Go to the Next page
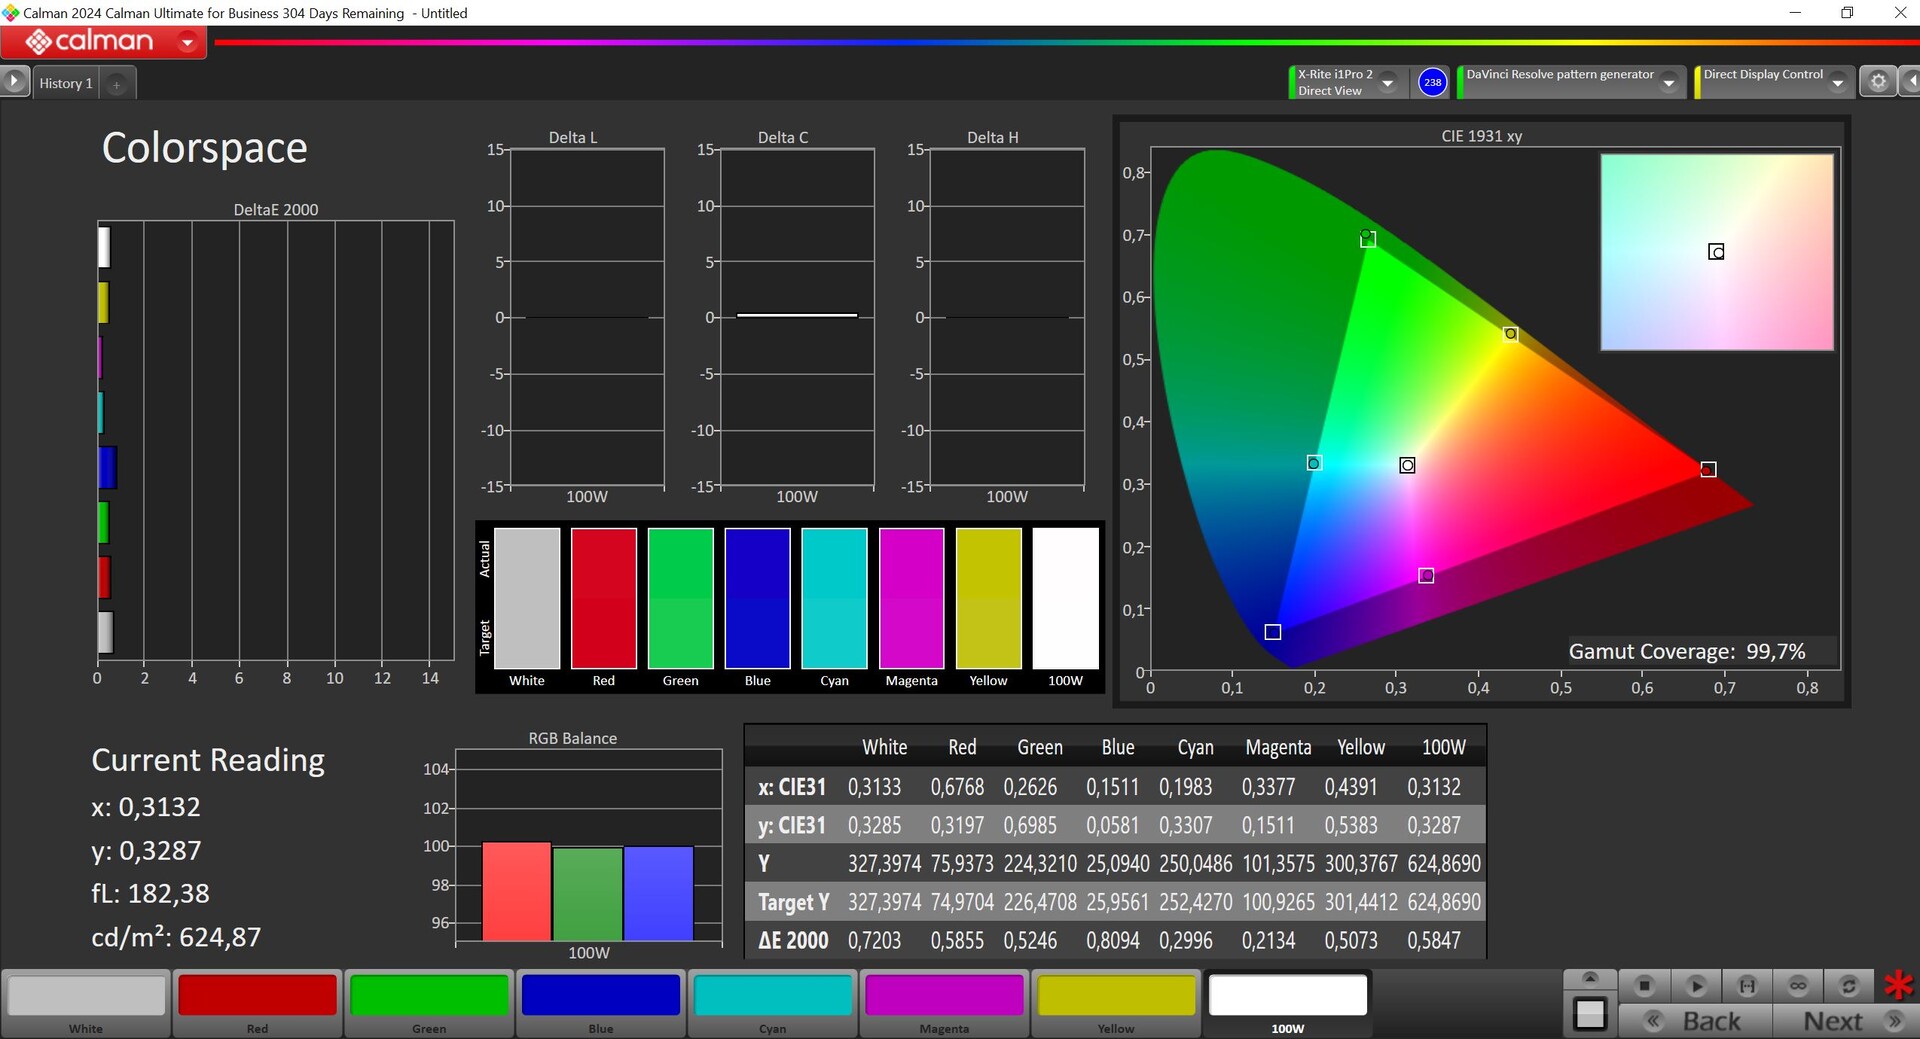The height and width of the screenshot is (1039, 1920). (x=1845, y=1021)
